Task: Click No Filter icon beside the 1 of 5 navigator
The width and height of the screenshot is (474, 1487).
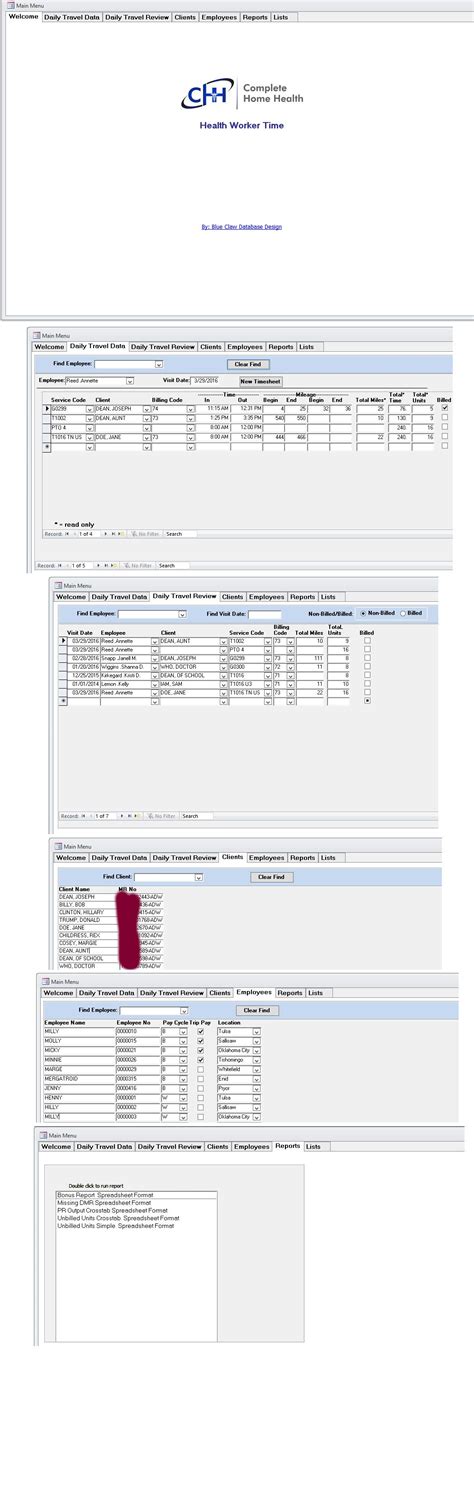Action: [136, 565]
